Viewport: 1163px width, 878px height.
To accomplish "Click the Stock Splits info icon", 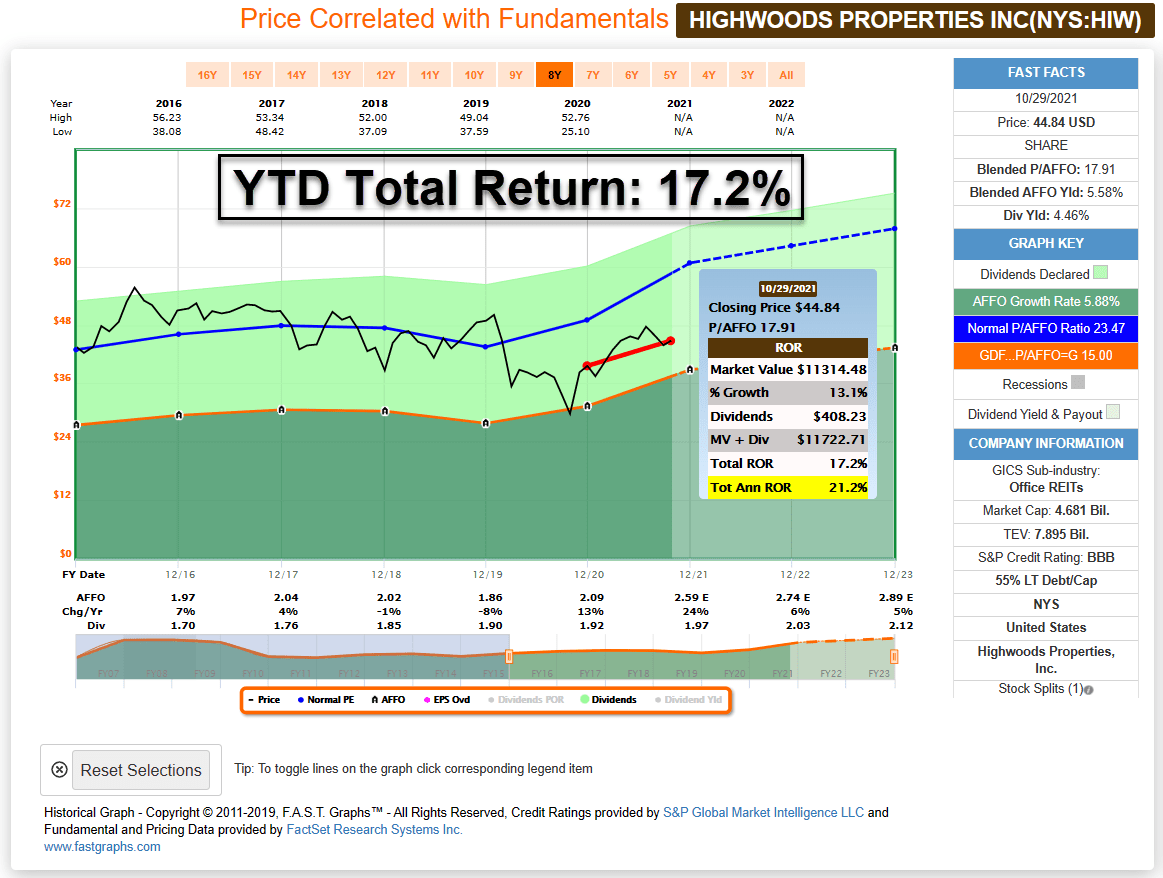I will (x=1089, y=690).
